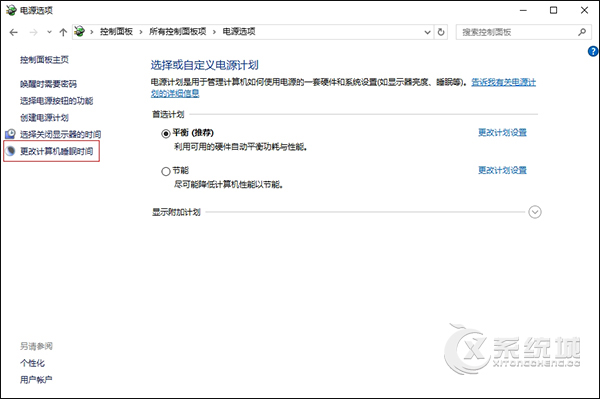Select the 节能 power plan radio
Screen dimensions: 600x399
[166, 171]
